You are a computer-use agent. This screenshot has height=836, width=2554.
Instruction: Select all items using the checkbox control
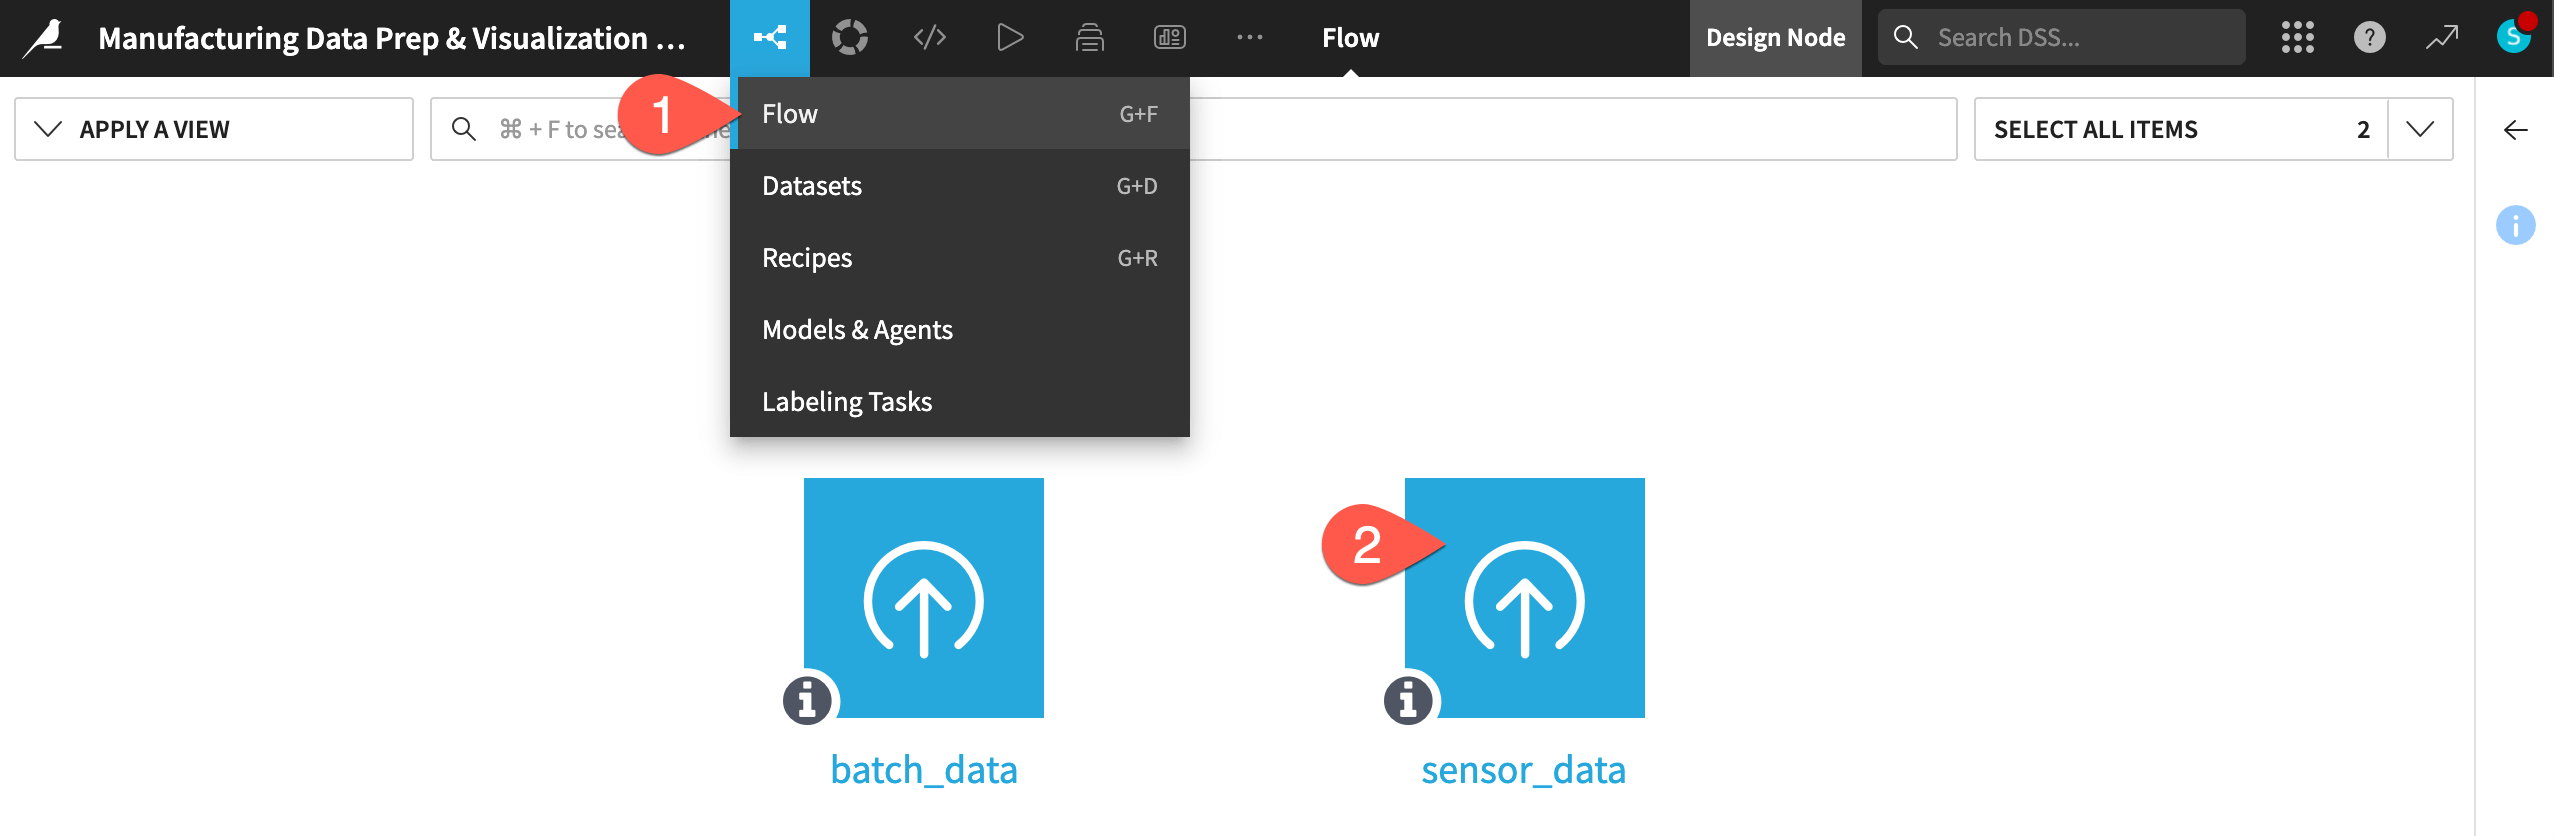coord(2096,128)
